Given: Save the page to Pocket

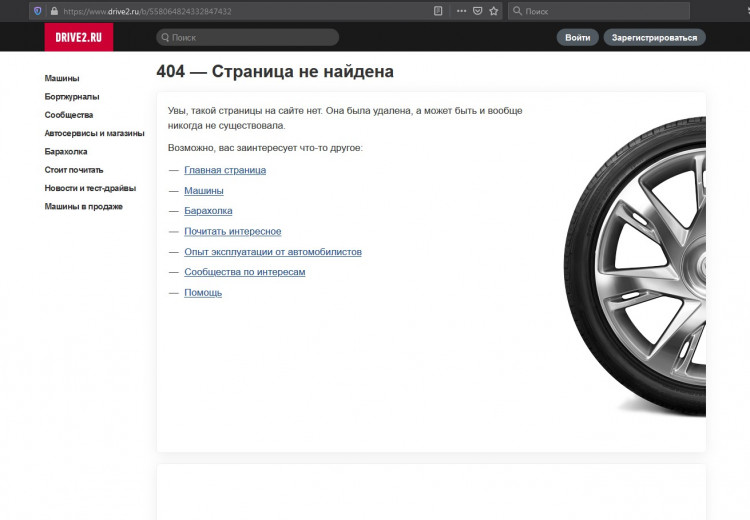Looking at the screenshot, I should 477,11.
